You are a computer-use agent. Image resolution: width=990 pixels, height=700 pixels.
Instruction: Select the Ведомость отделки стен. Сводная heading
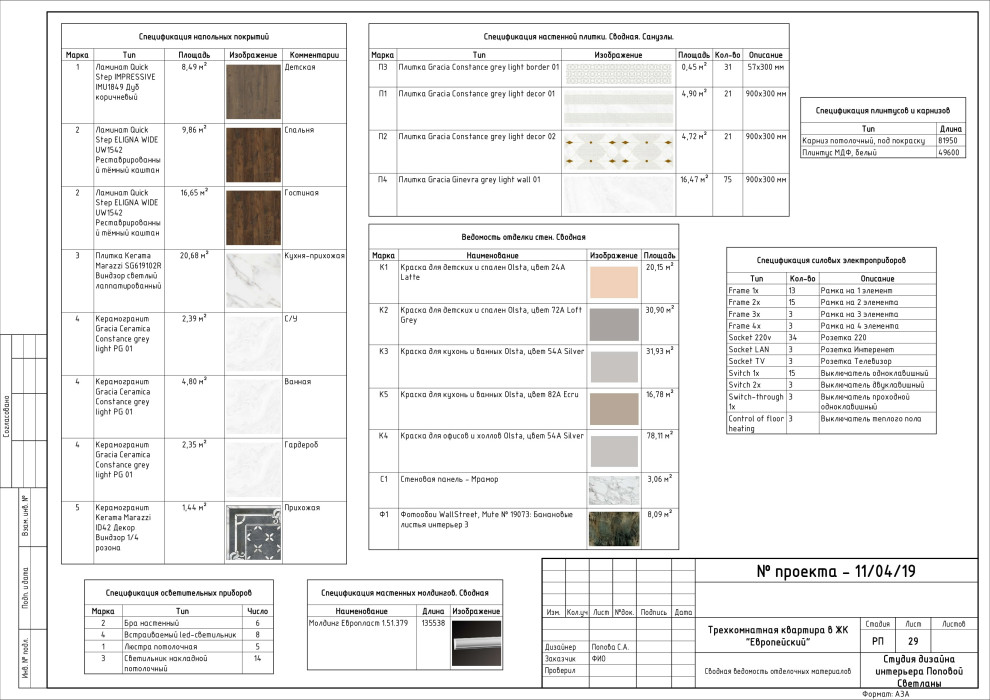523,237
